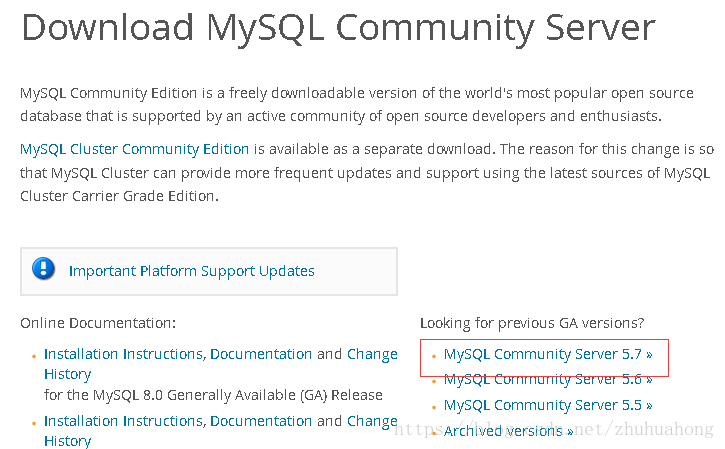Open the Archived versions link
Screen dimensions: 725x449
click(x=508, y=431)
